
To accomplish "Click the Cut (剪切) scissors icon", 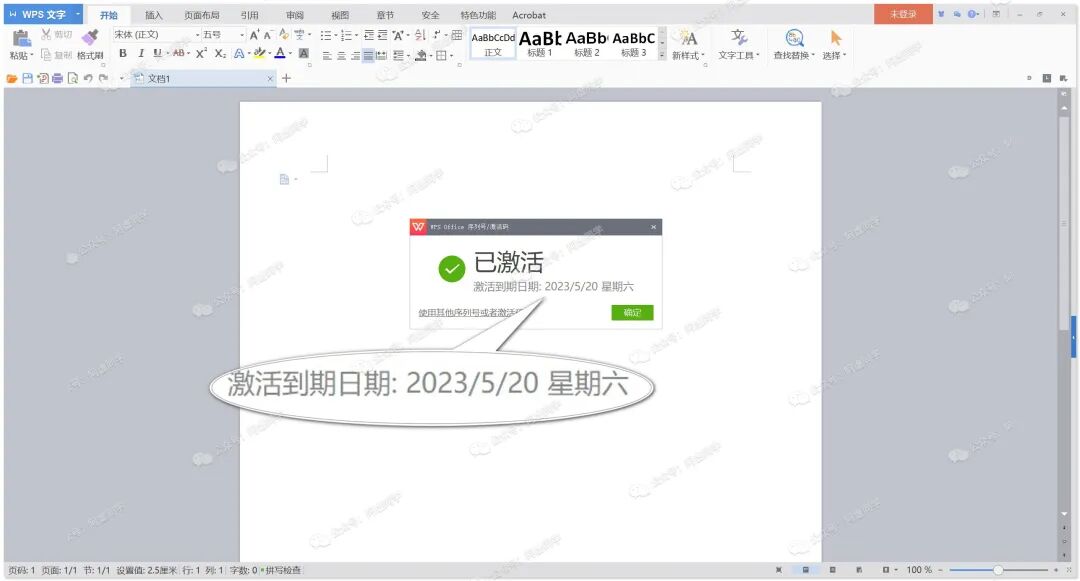I will coord(46,34).
